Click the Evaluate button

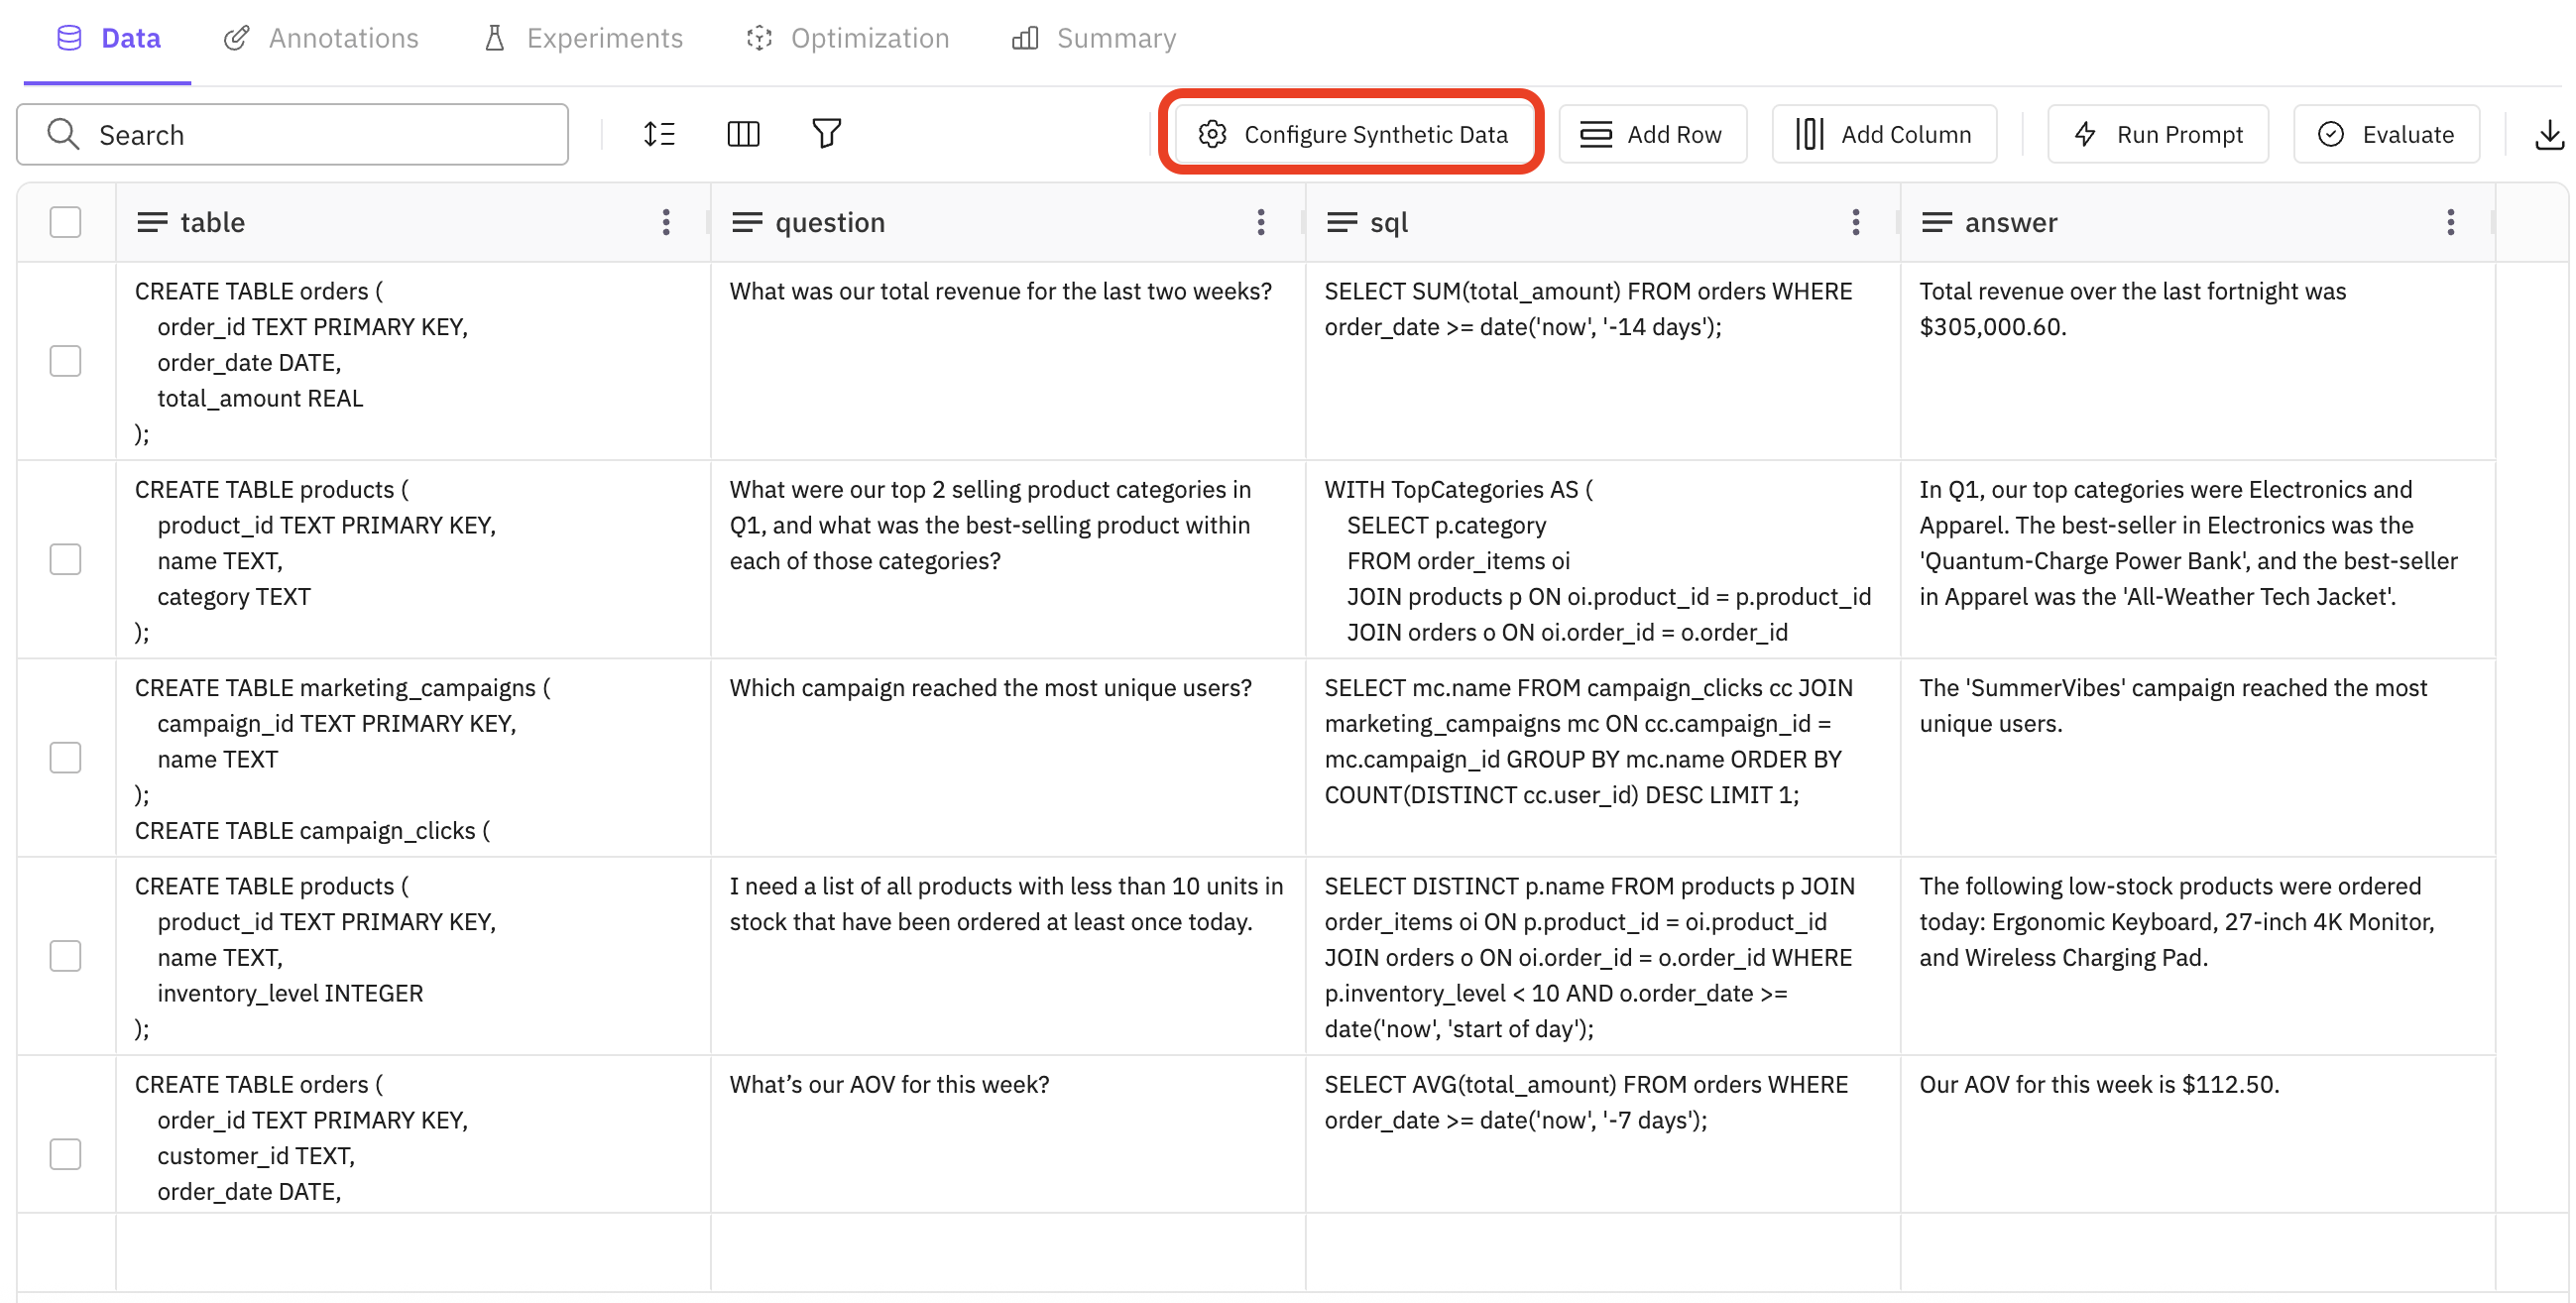point(2386,133)
